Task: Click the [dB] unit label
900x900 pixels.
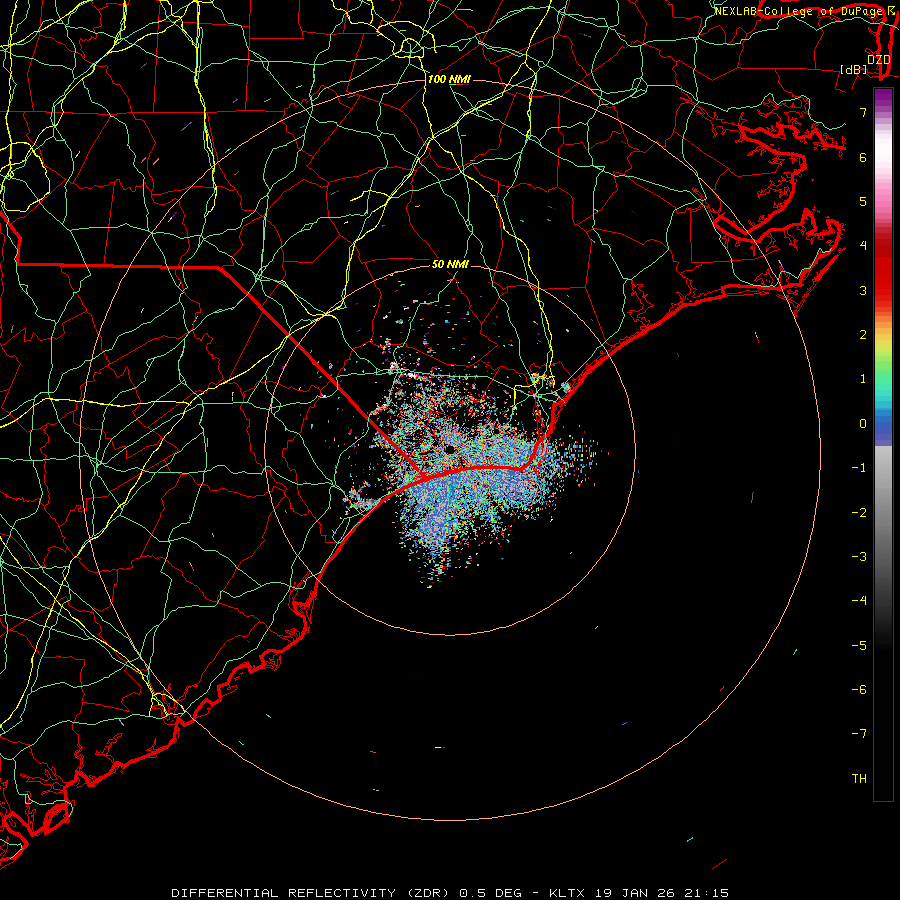Action: tap(854, 69)
